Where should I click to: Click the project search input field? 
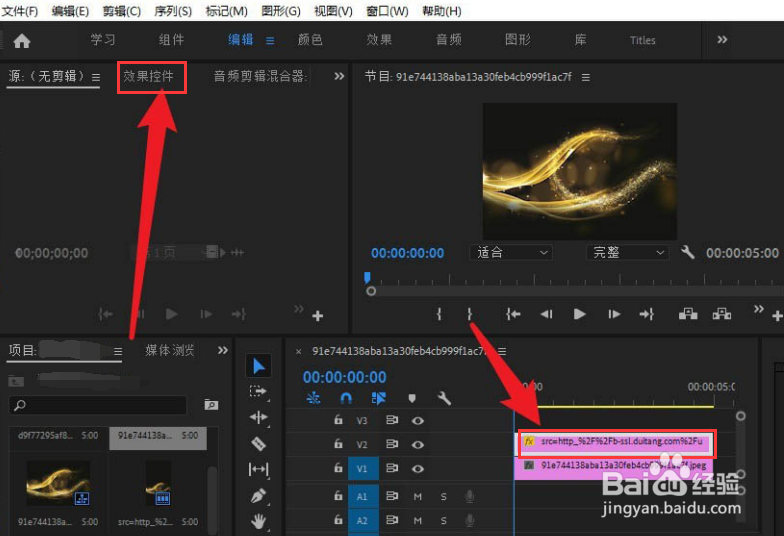click(x=98, y=404)
